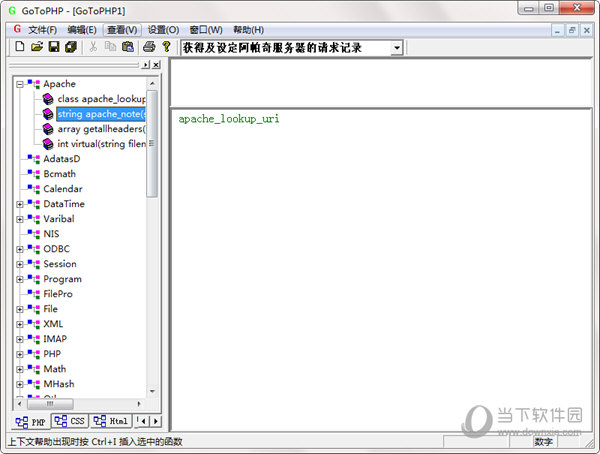Click the GoToPHP document icon in menu bar
600x454 pixels.
pos(17,29)
